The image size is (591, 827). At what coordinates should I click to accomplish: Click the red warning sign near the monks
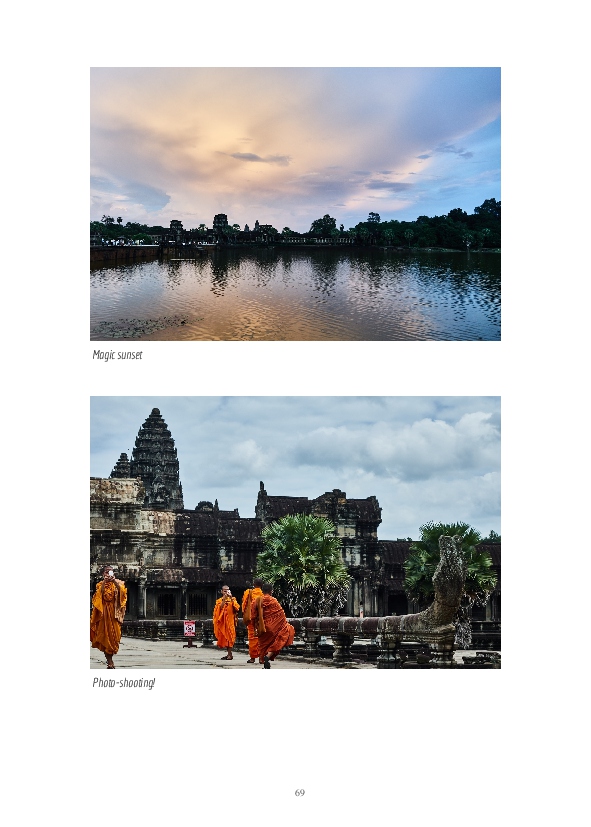coord(189,629)
